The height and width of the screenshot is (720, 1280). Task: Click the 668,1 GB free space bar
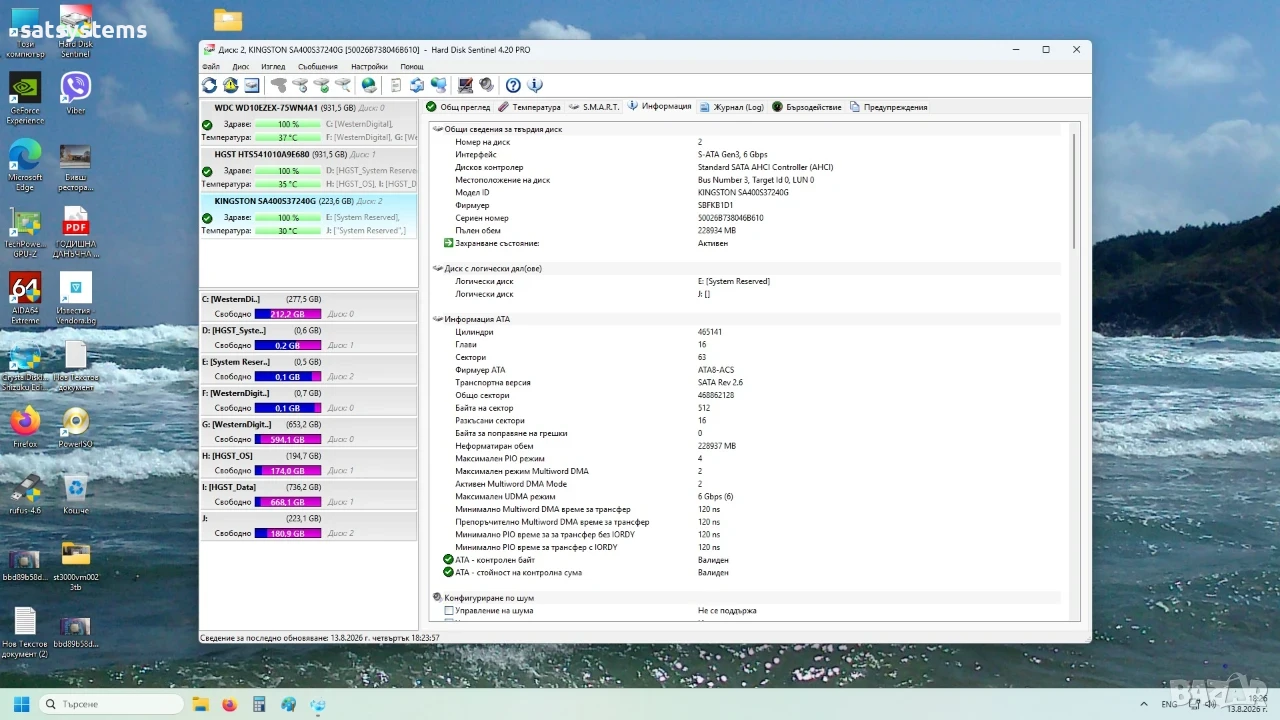tap(288, 502)
